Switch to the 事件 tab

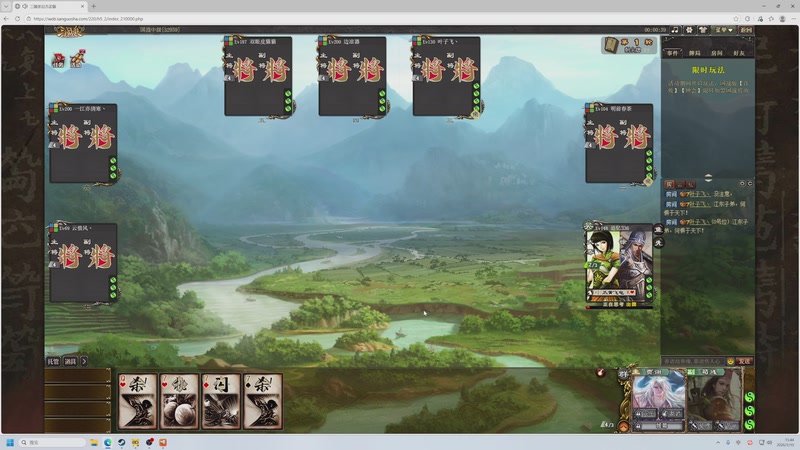[x=673, y=53]
